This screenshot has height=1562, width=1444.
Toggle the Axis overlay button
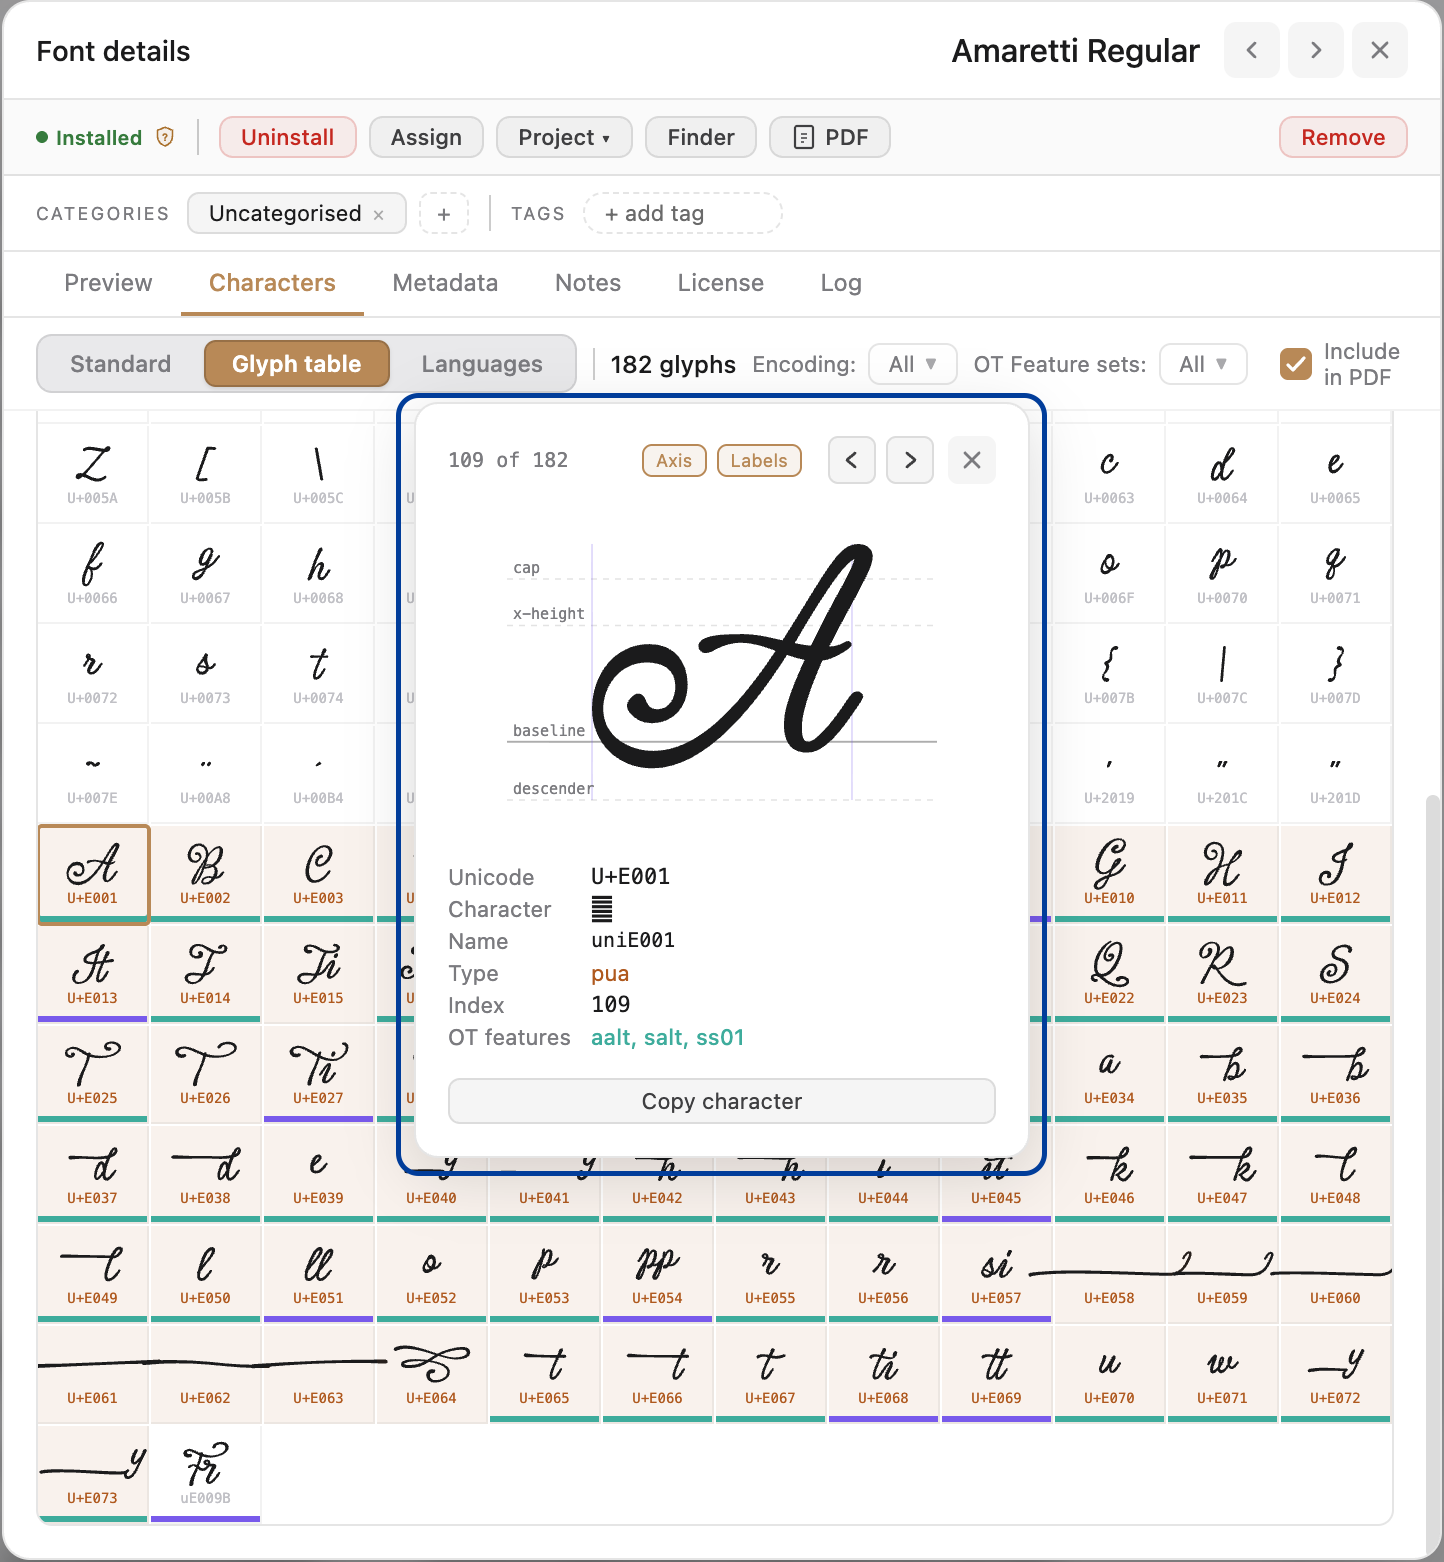point(674,460)
